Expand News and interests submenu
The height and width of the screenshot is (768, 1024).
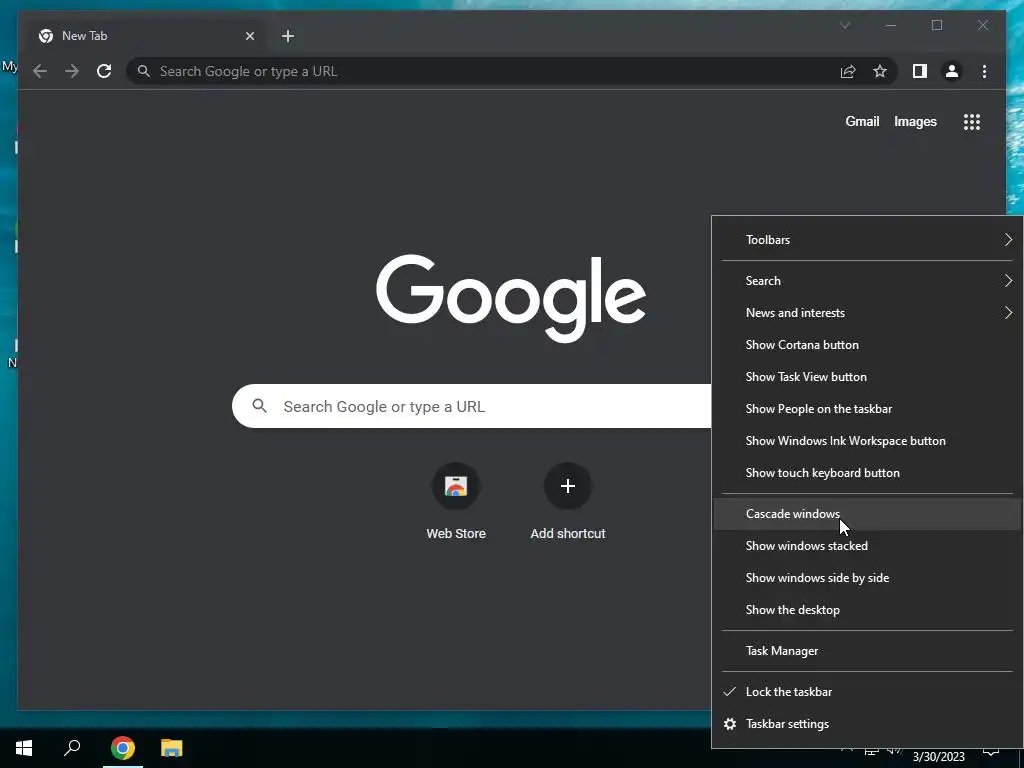pyautogui.click(x=867, y=313)
